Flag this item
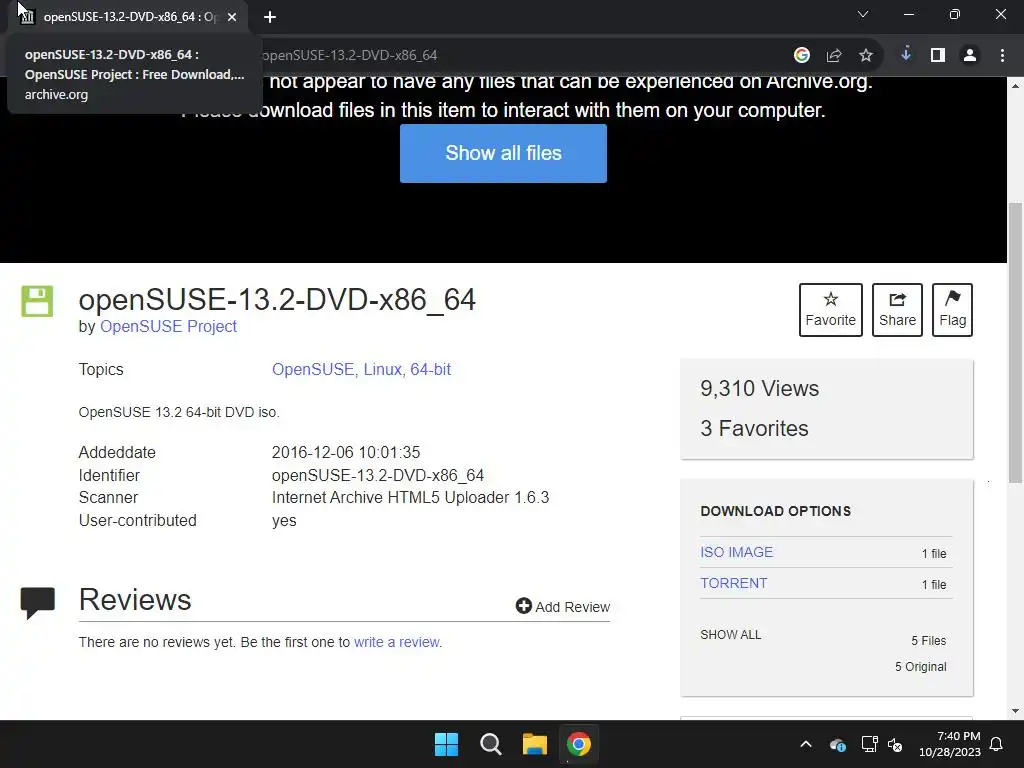 (x=952, y=310)
